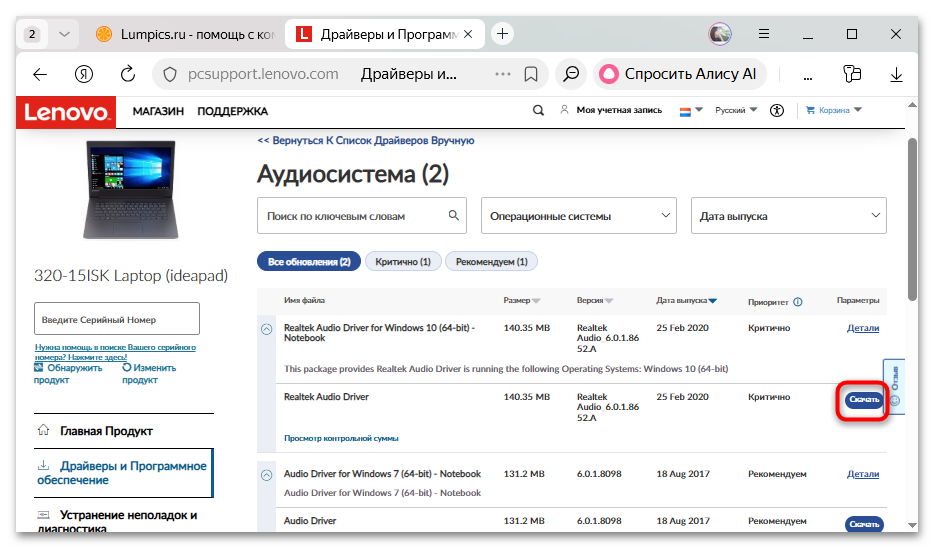Open the Дата выпуска dropdown

pyautogui.click(x=789, y=216)
